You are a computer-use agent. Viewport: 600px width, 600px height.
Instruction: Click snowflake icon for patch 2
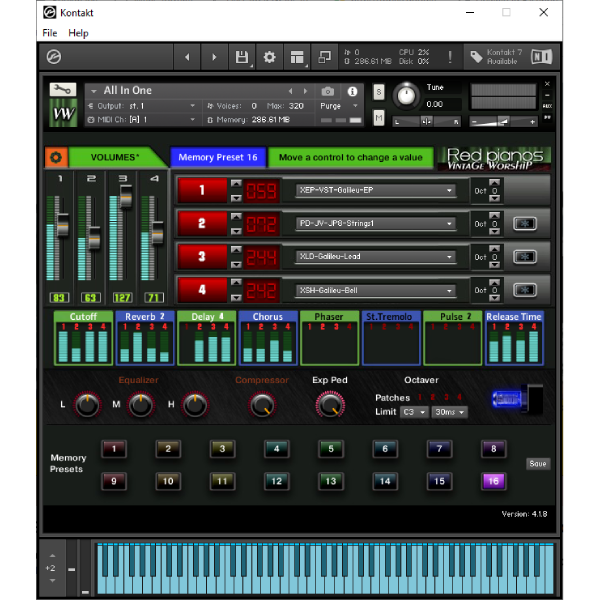click(525, 223)
